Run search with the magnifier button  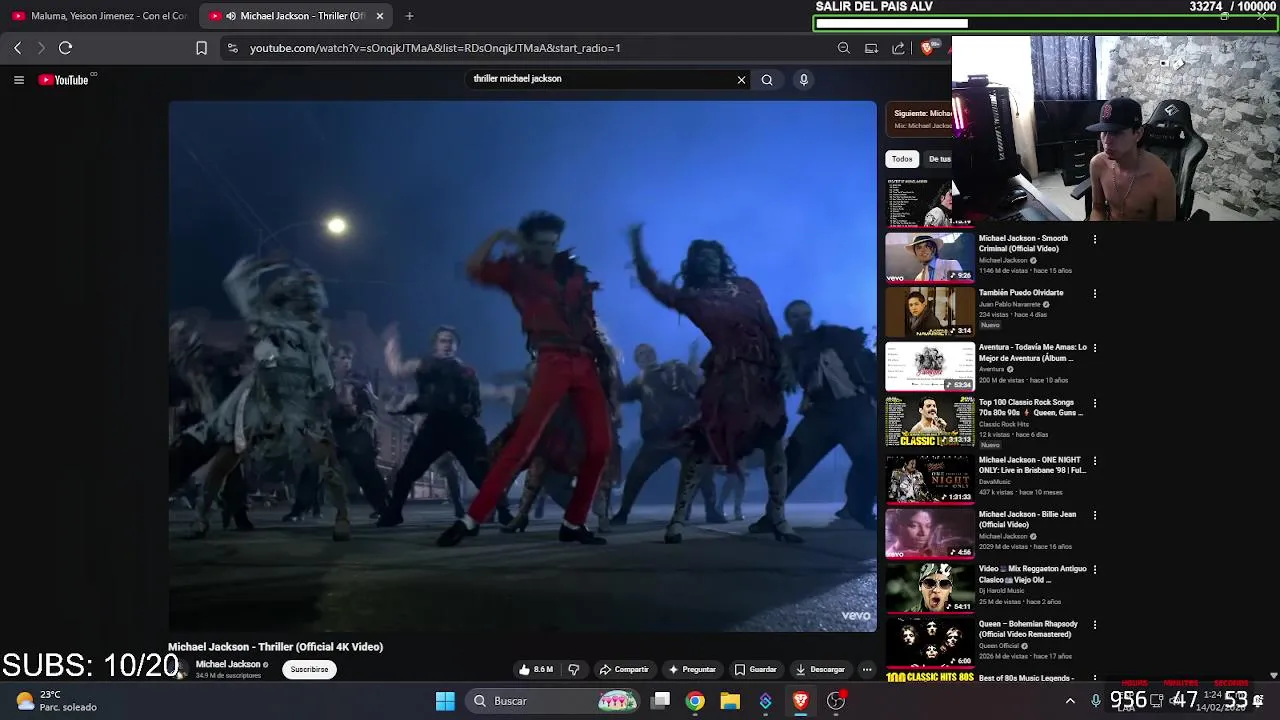(767, 80)
